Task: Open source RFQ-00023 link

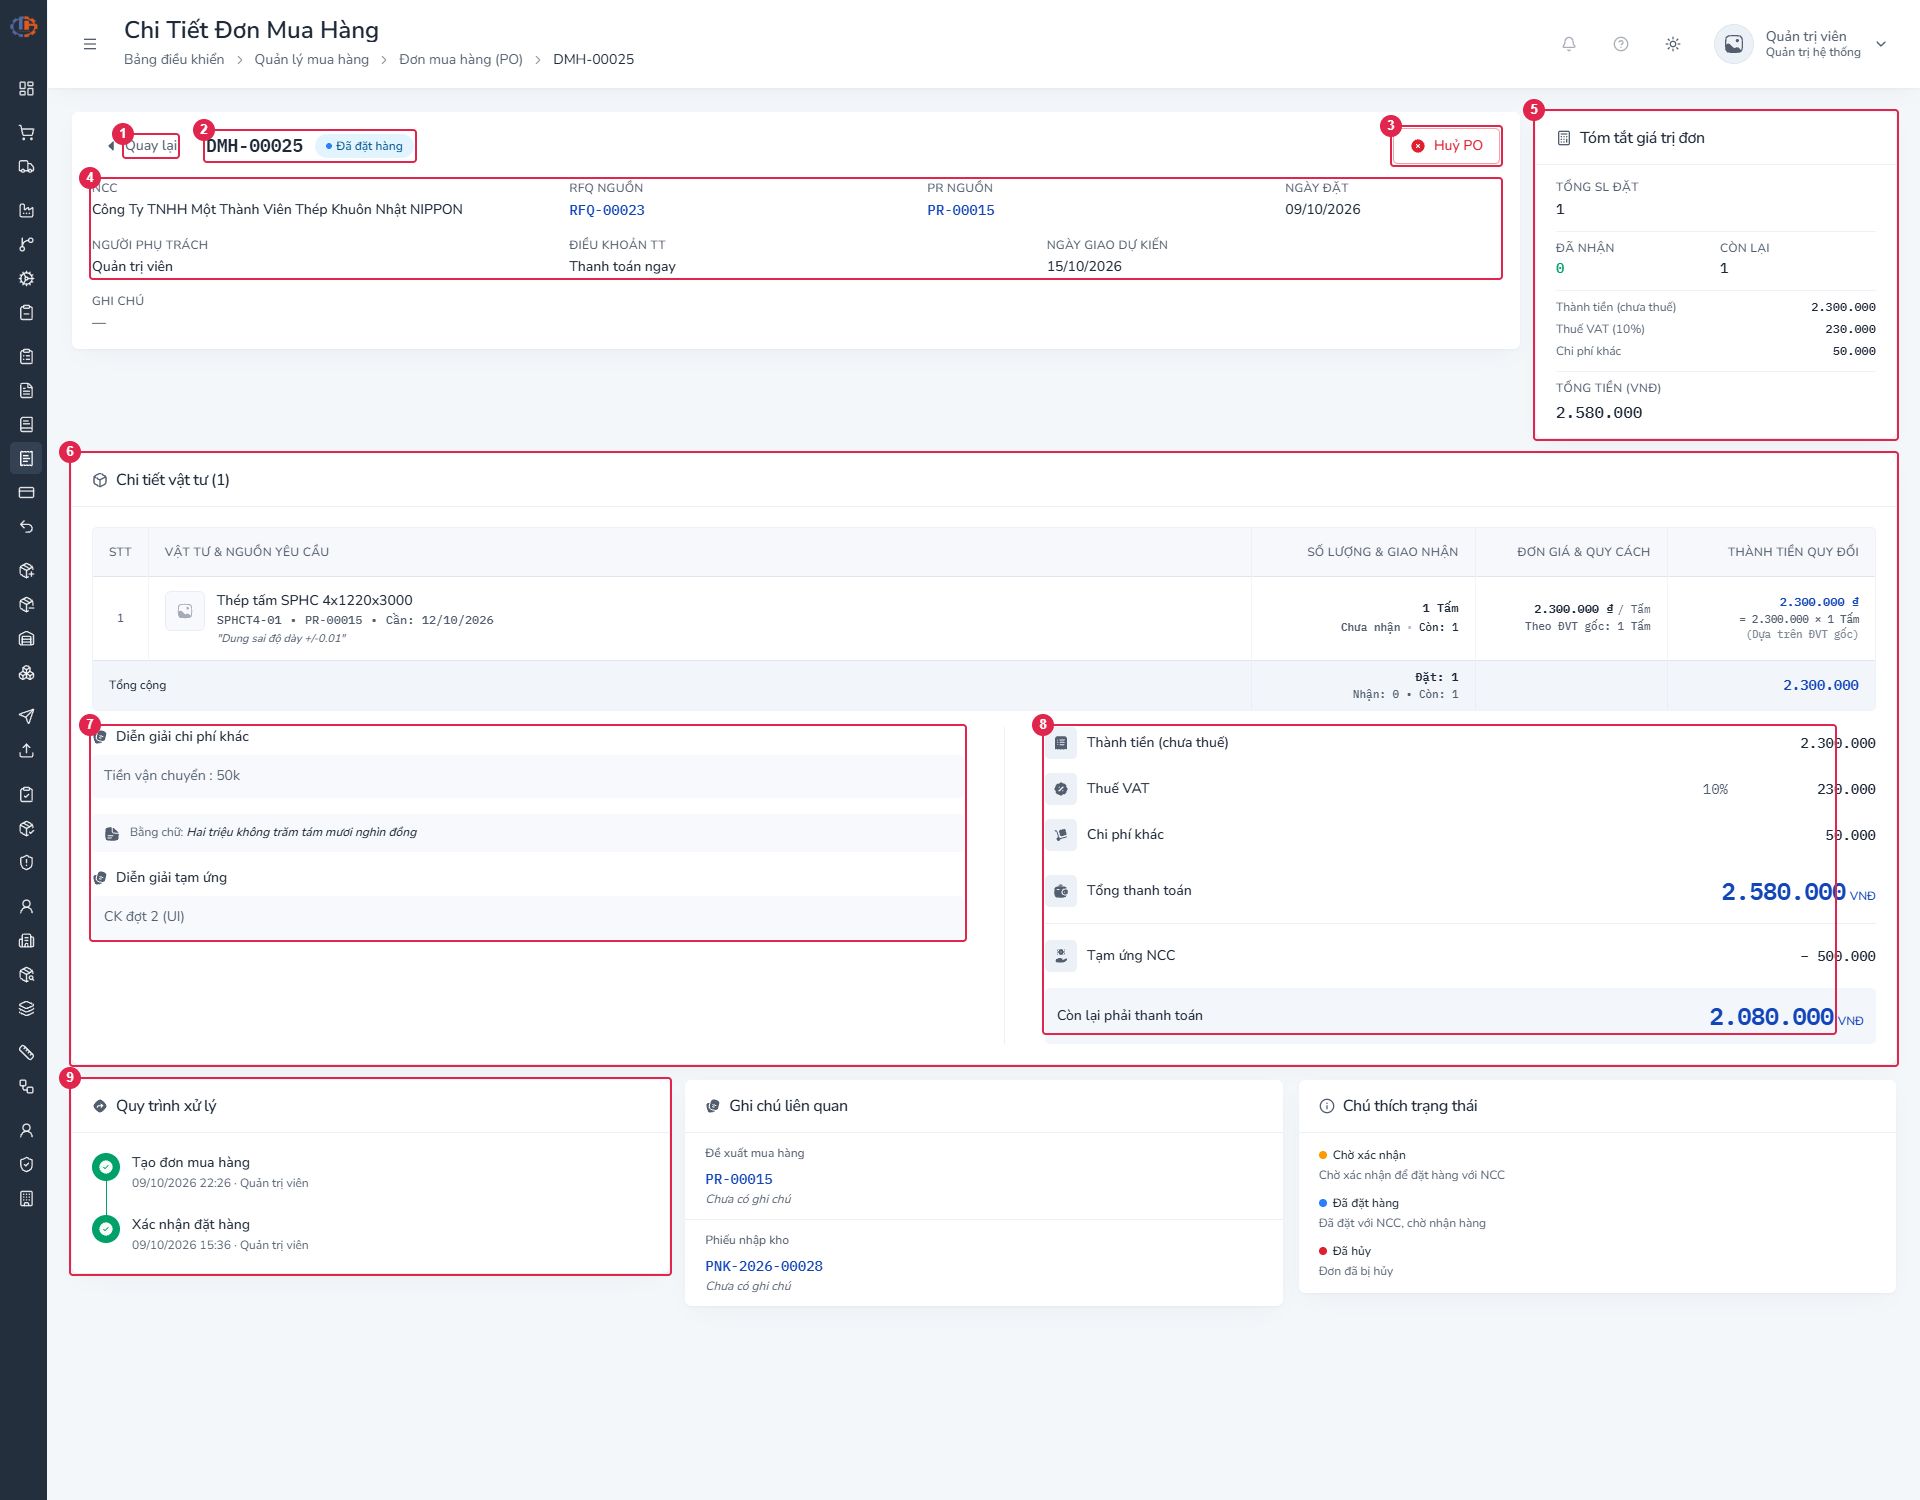Action: (x=607, y=210)
